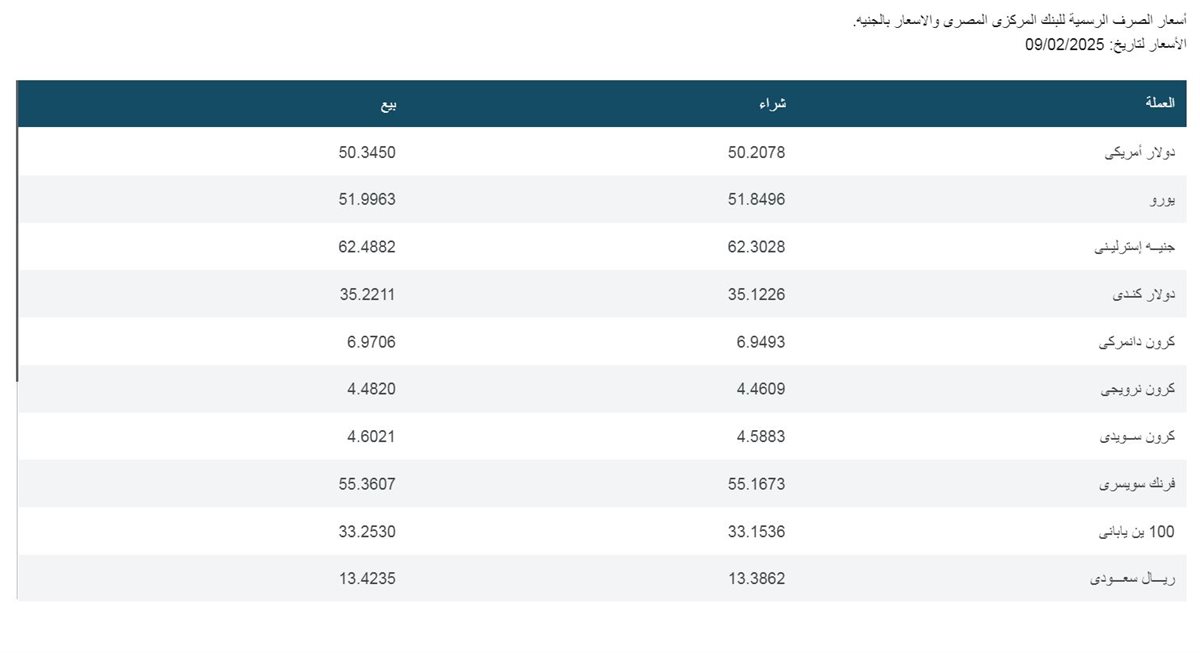Click the US dollar sell rate 50.3450

tap(367, 152)
